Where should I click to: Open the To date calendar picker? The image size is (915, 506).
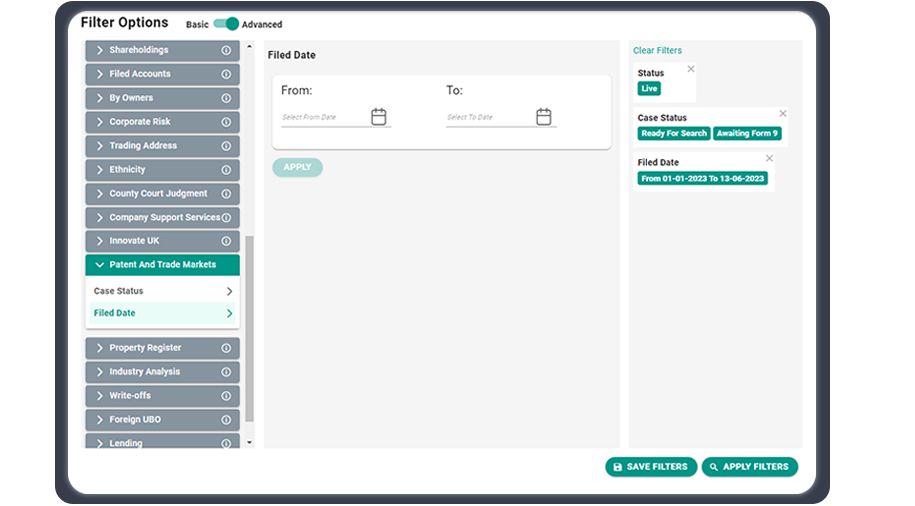tap(544, 117)
